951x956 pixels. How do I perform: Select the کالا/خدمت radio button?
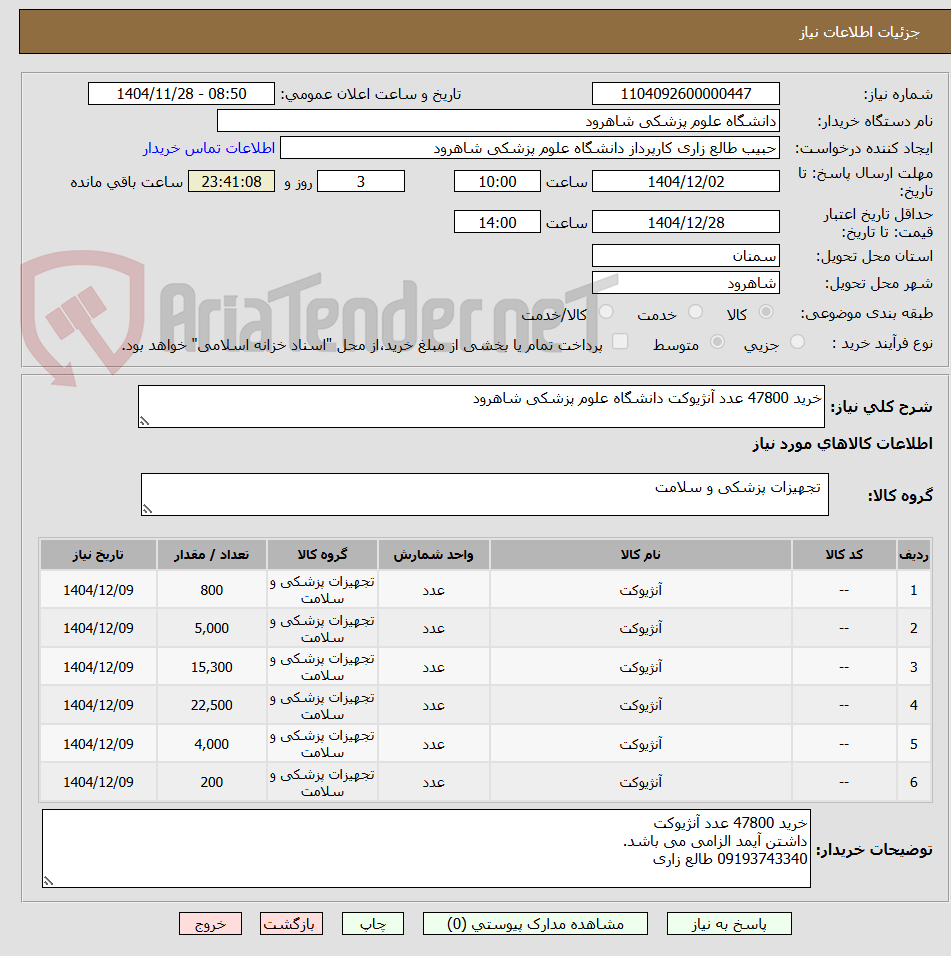pos(606,312)
